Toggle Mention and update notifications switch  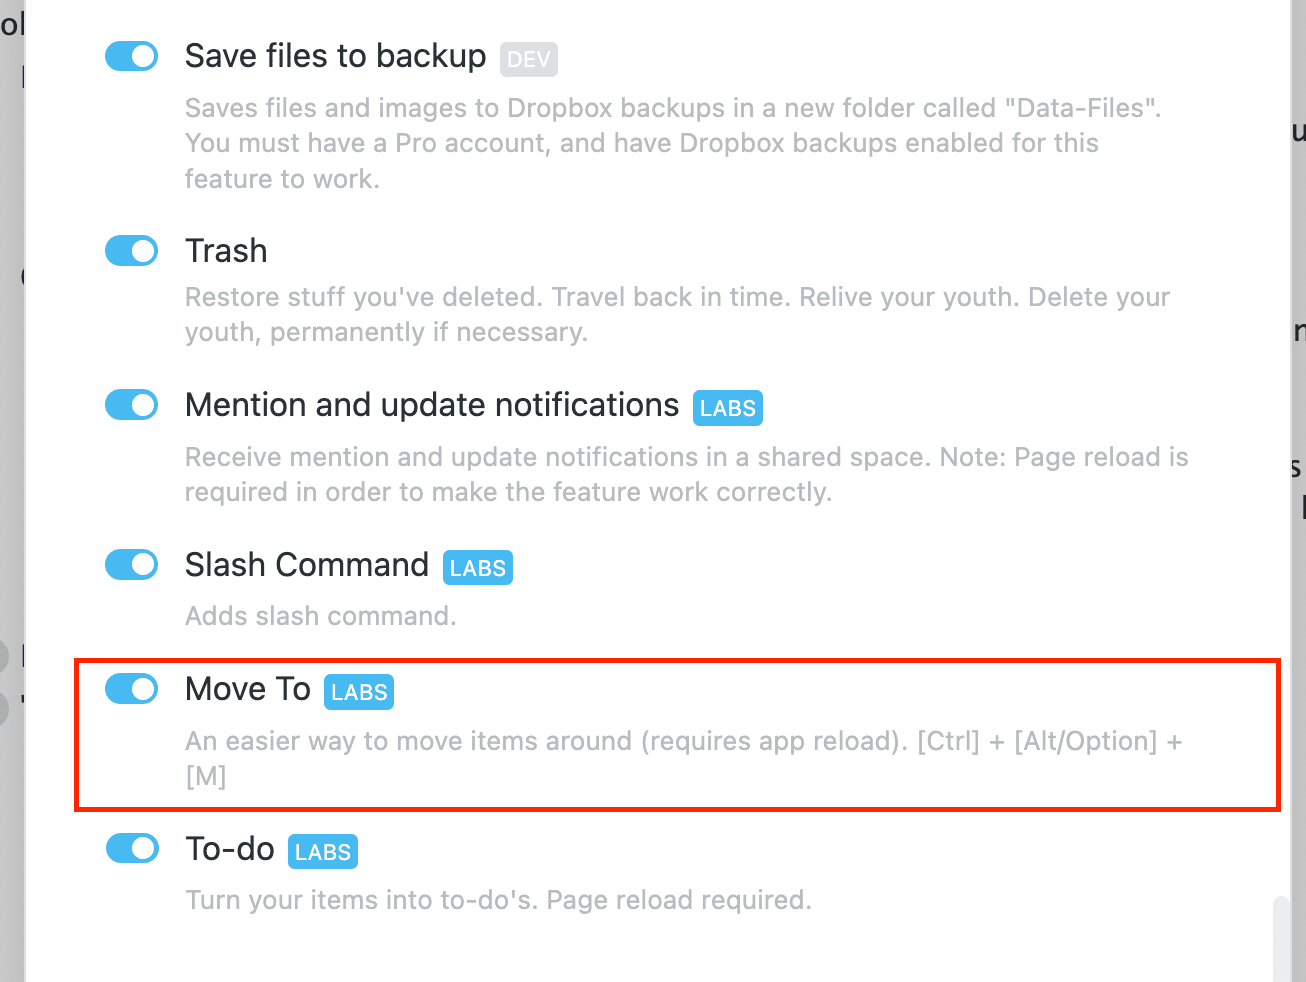(132, 405)
